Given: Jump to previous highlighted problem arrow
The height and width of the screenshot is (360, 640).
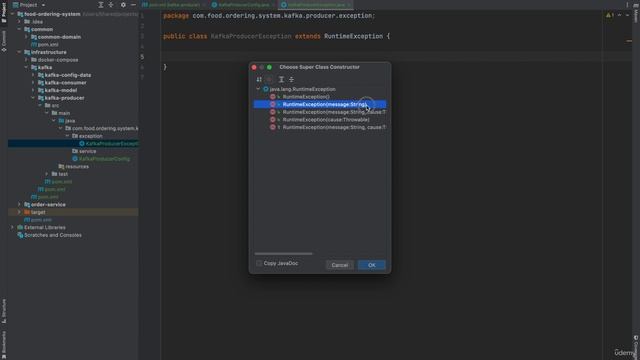Looking at the screenshot, I should [x=620, y=16].
